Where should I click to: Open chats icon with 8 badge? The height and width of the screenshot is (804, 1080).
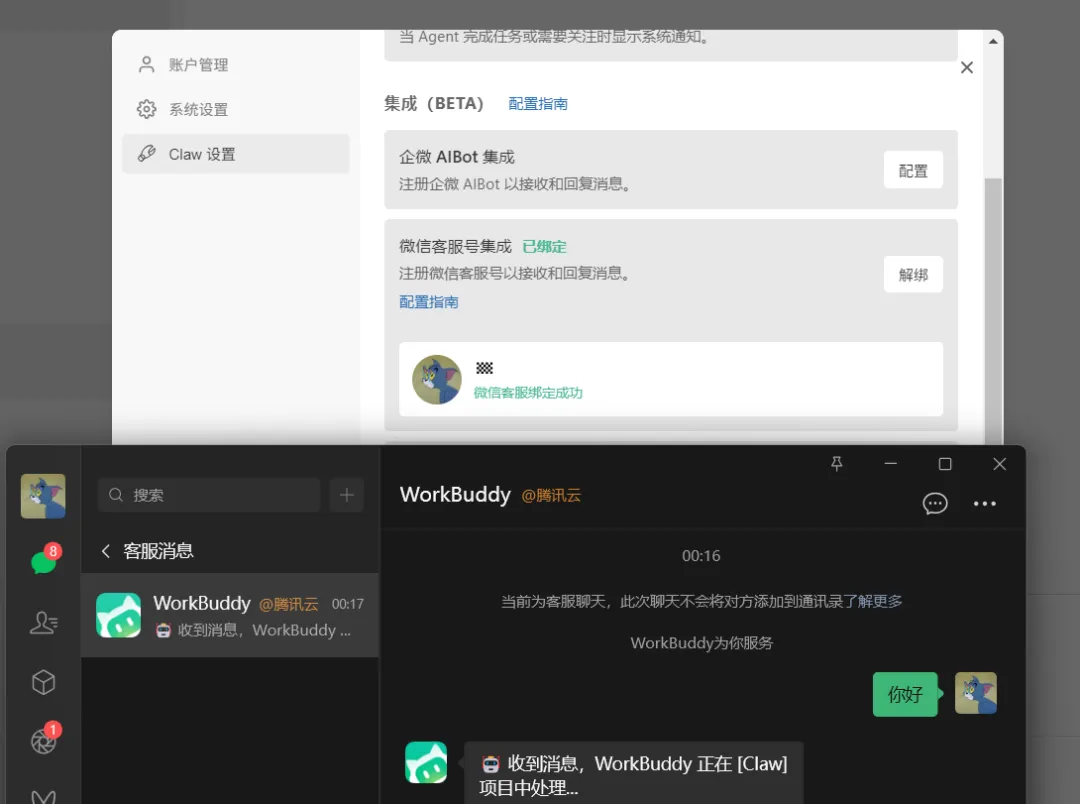tap(45, 561)
